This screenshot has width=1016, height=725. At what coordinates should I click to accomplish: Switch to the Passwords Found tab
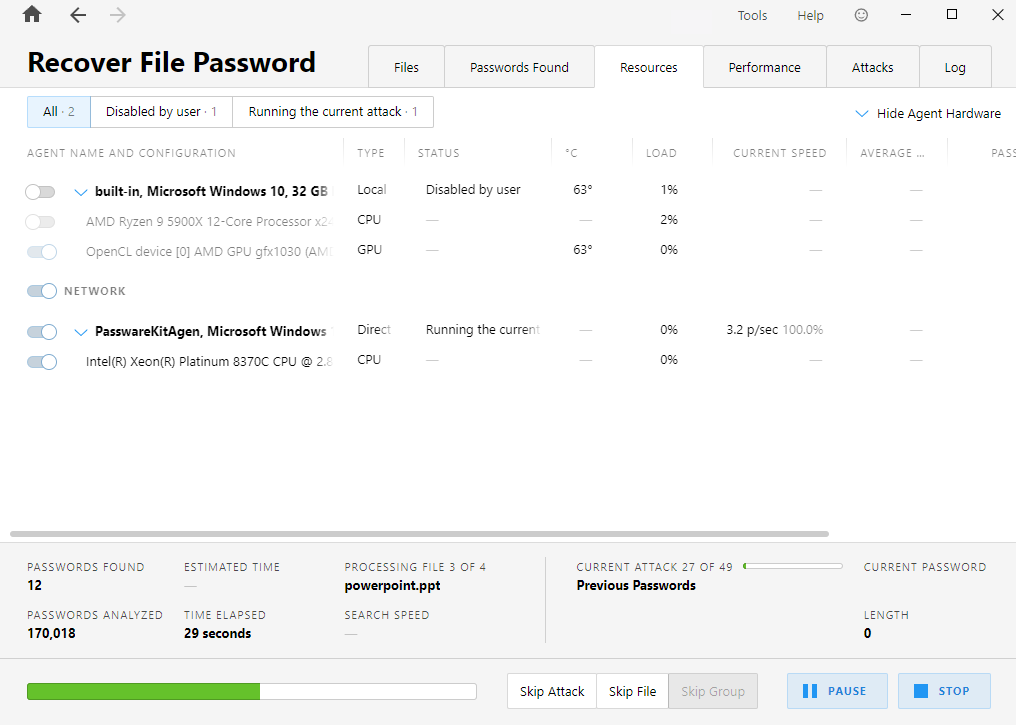point(519,67)
